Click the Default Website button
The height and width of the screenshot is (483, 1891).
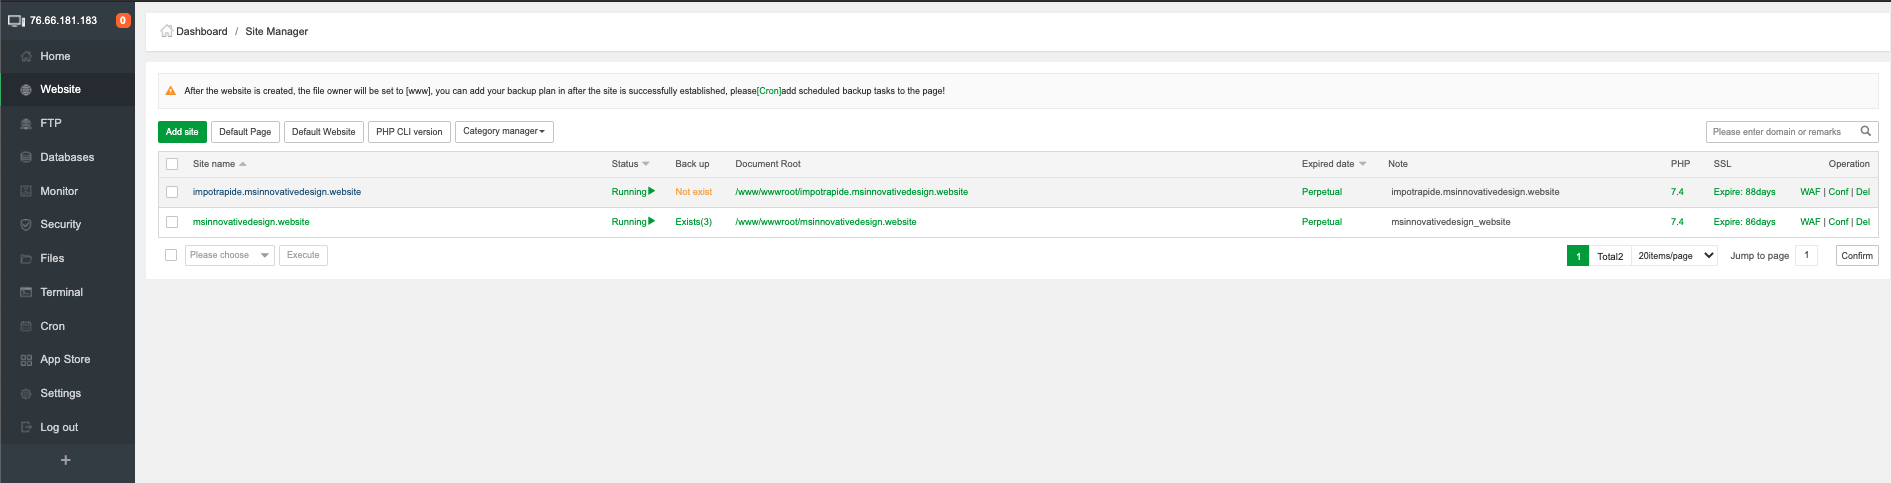tap(323, 132)
